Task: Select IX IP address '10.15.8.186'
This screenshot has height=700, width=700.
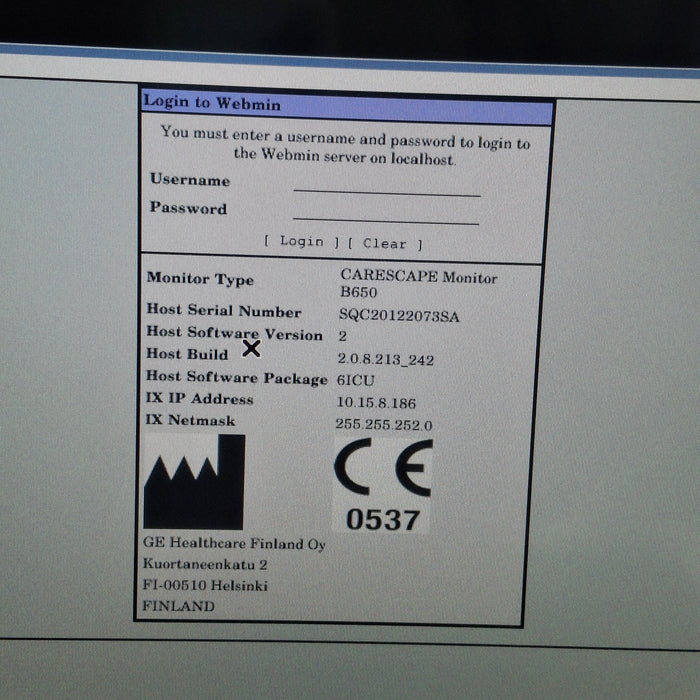Action: 376,403
